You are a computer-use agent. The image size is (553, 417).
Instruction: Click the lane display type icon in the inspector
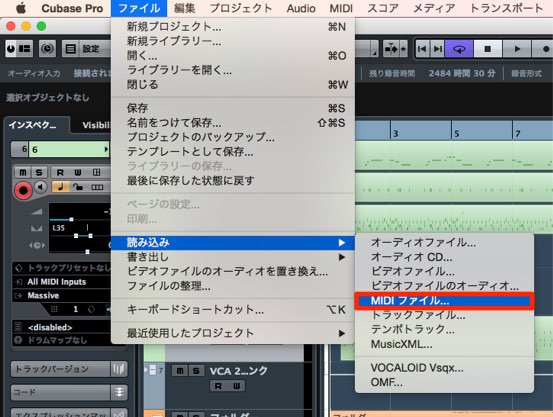pyautogui.click(x=97, y=187)
